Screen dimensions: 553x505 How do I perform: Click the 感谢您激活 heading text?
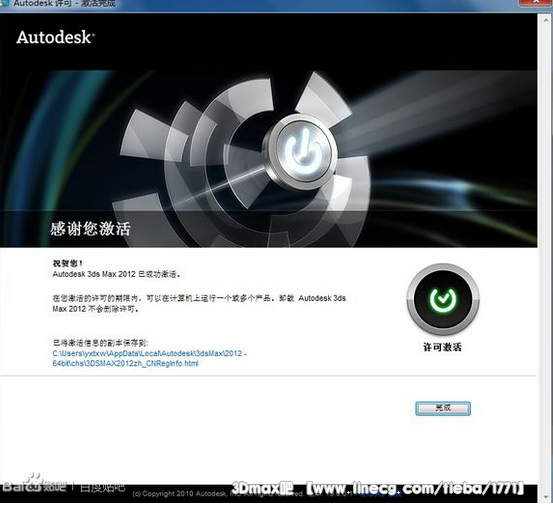pos(91,229)
